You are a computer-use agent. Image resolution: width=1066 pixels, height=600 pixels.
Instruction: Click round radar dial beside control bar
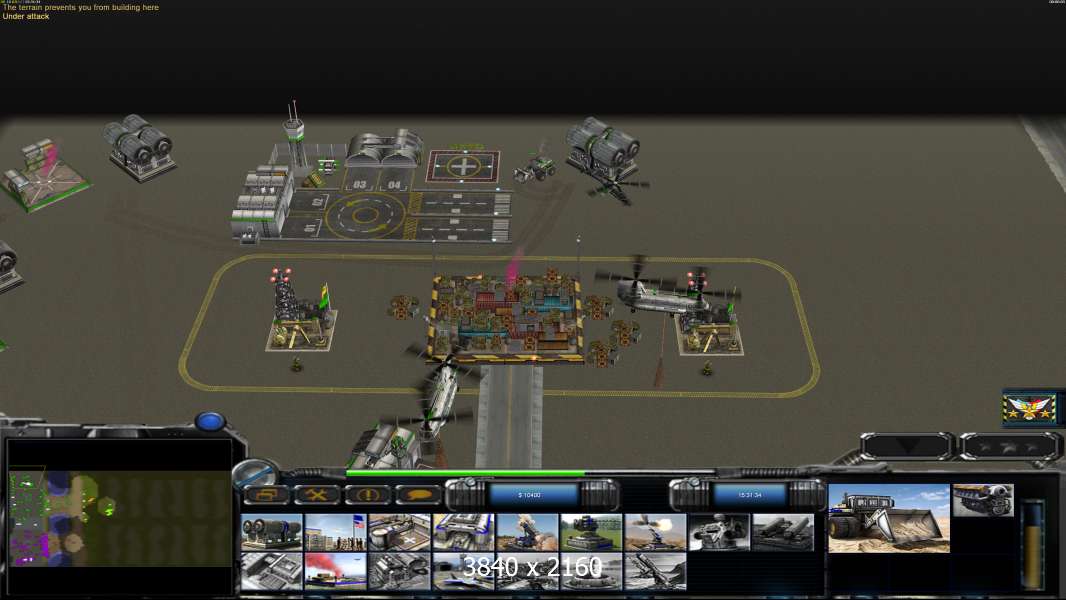[254, 472]
